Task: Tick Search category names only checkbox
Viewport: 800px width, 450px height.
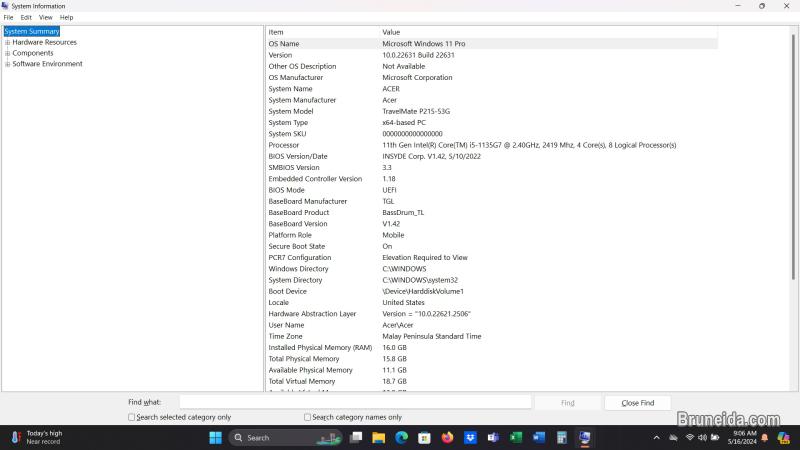Action: 308,417
